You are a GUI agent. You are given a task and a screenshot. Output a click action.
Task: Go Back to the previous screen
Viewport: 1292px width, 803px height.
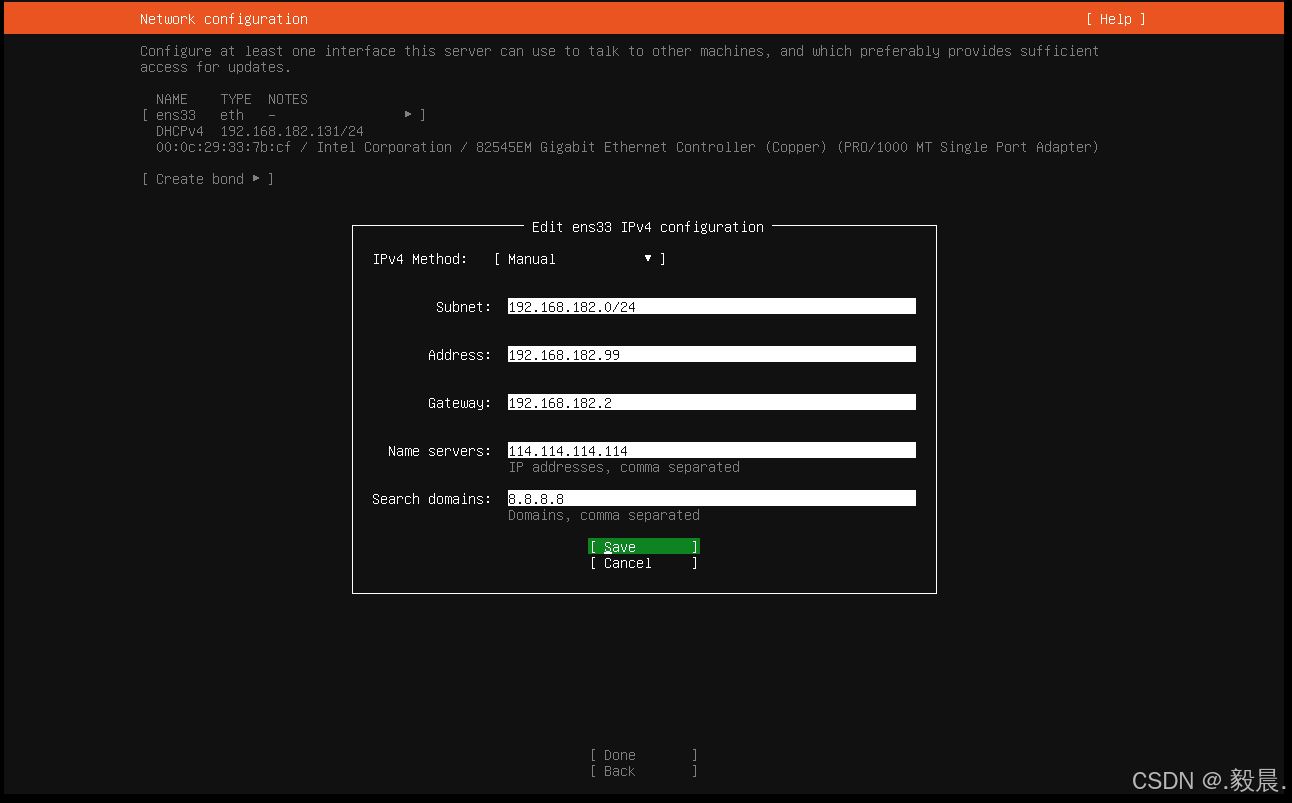(643, 771)
